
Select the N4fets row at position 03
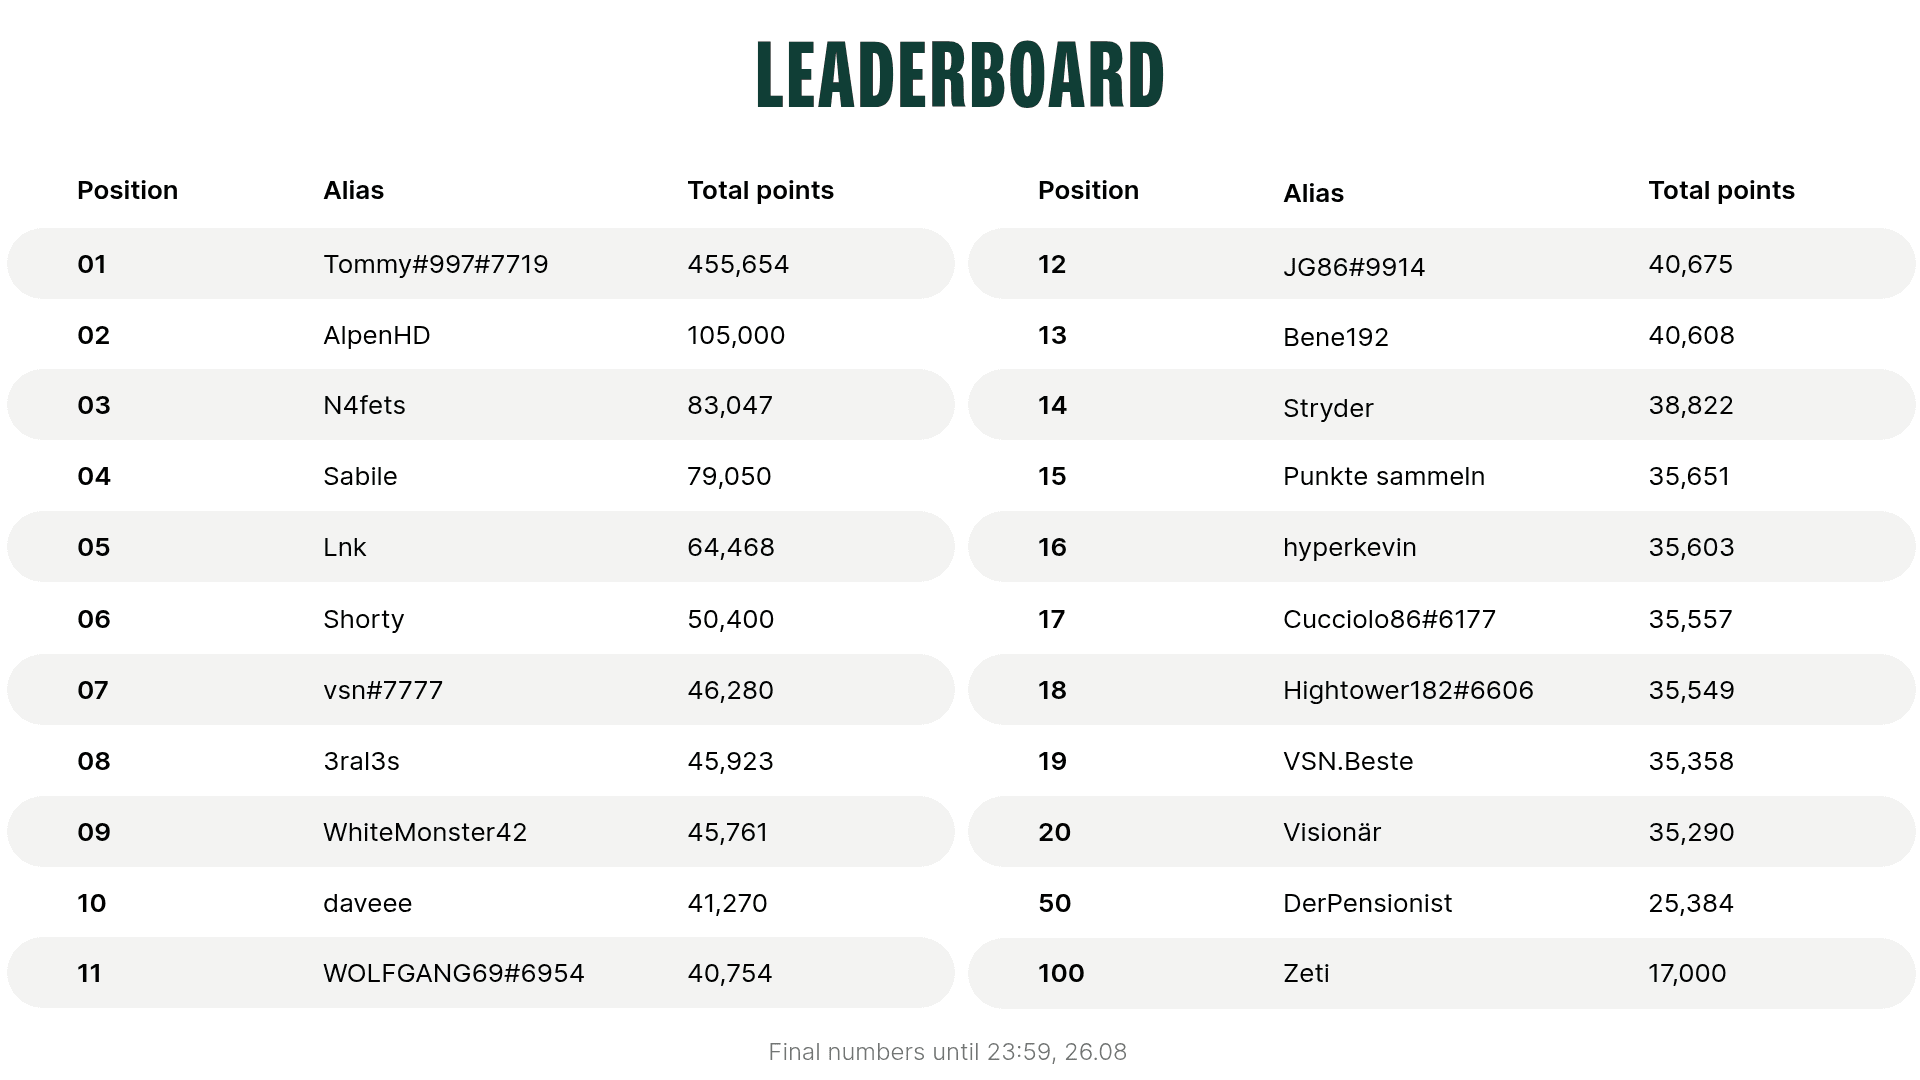click(x=481, y=405)
